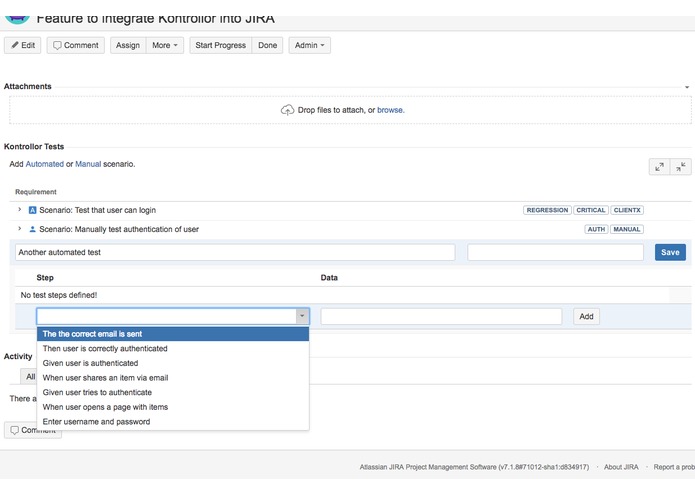
Task: Click 'Scenario: Test that user can login' text
Action: tap(98, 210)
